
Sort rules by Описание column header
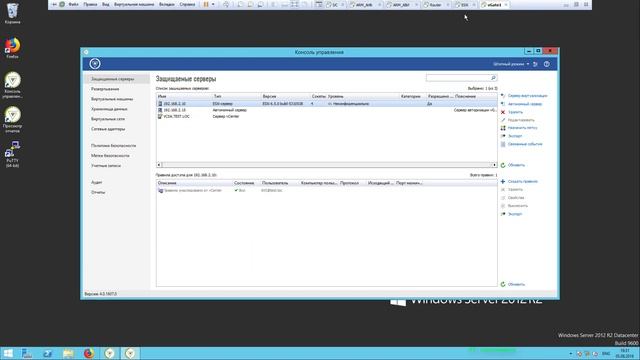(x=195, y=183)
